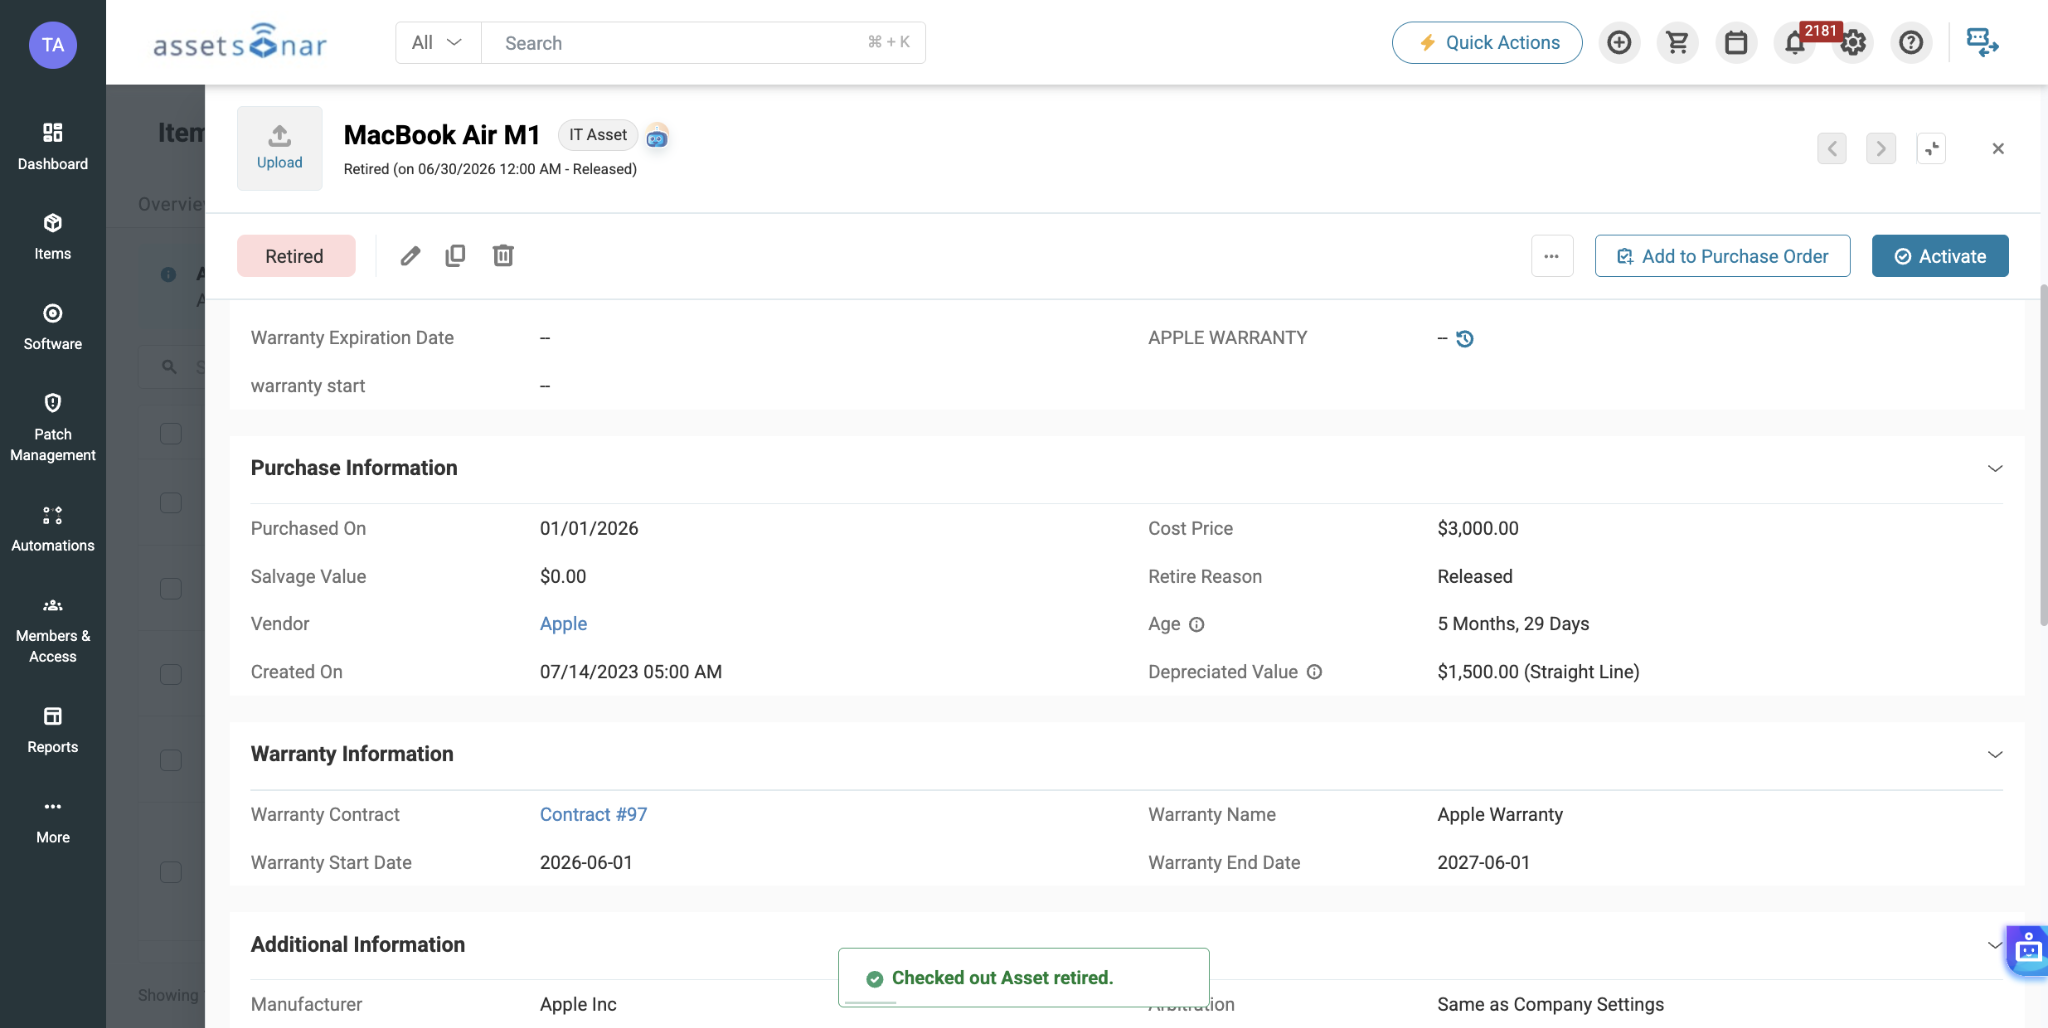This screenshot has width=2048, height=1028.
Task: Open the help question mark icon
Action: tap(1911, 42)
